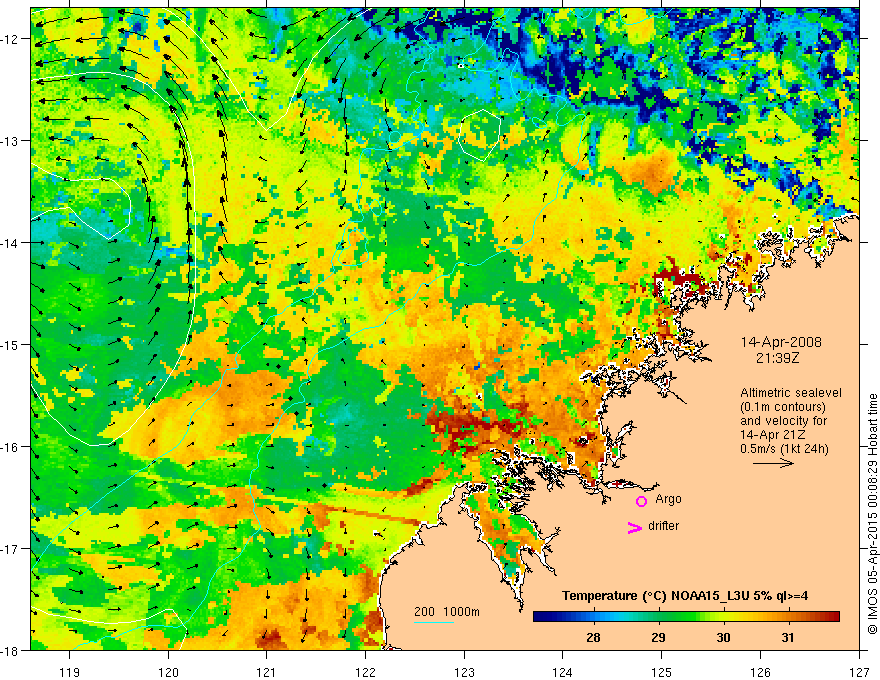Click the color bar value 30
880x680 pixels.
pos(723,637)
